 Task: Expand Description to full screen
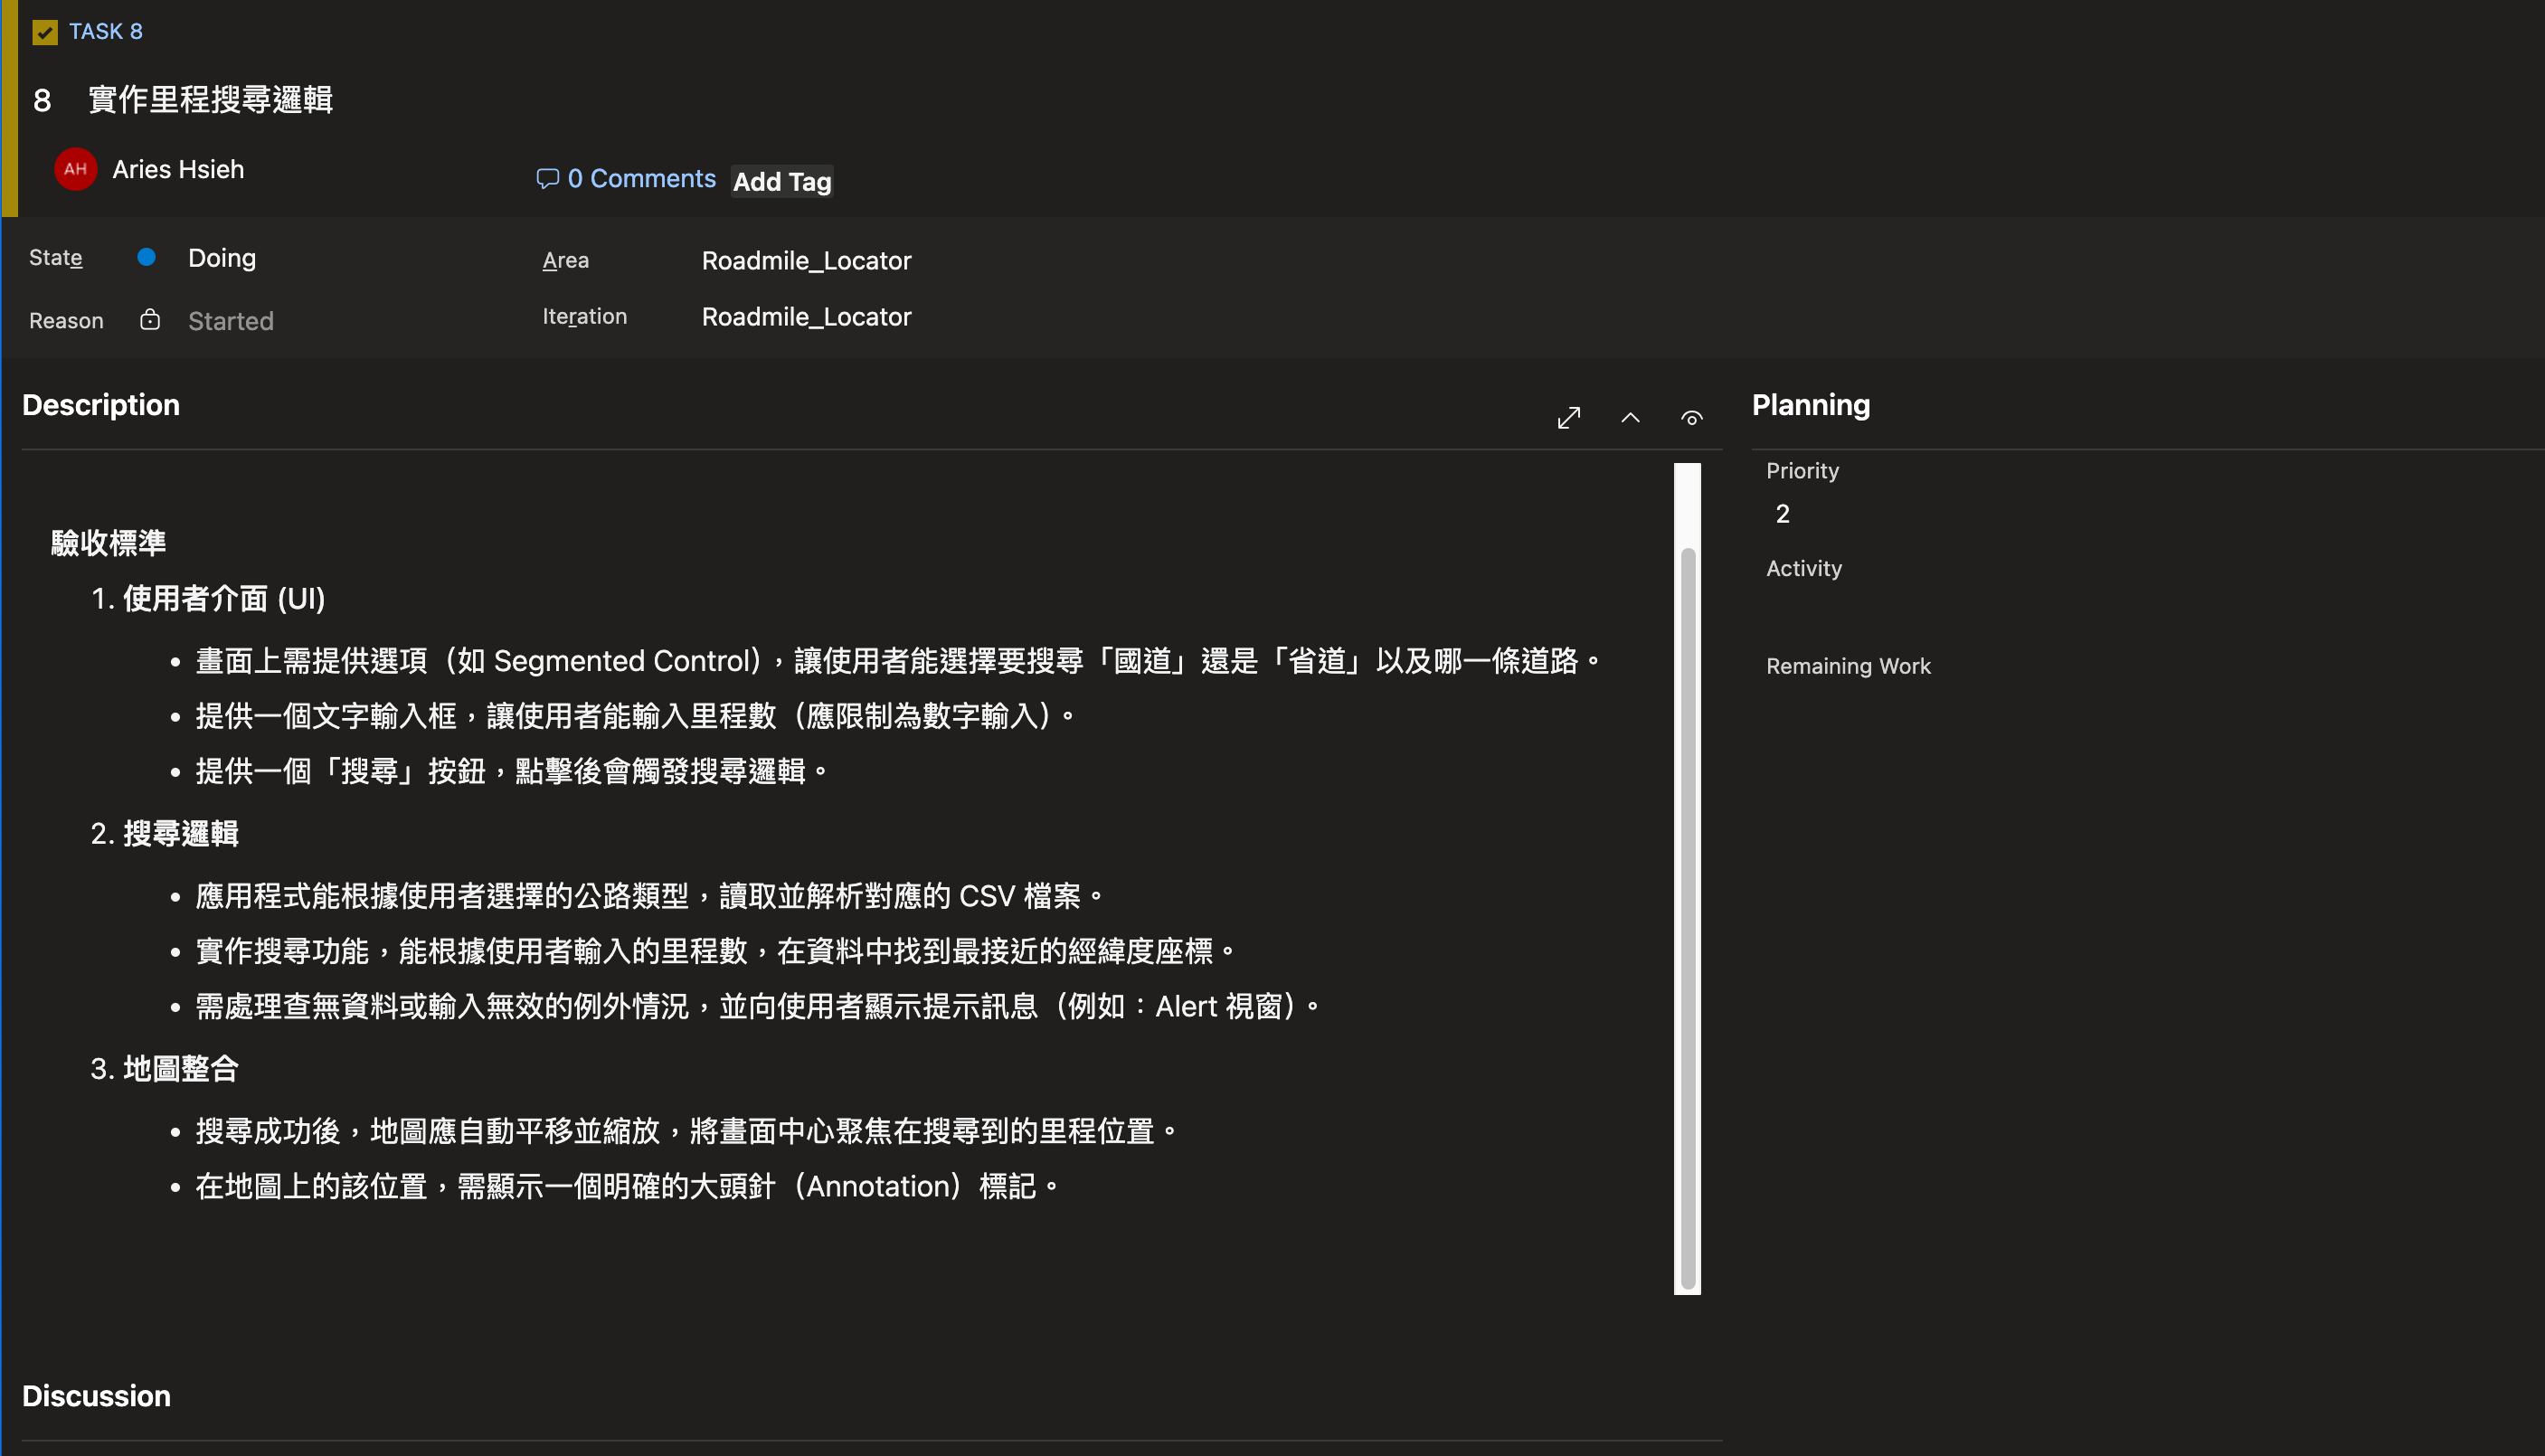1568,418
